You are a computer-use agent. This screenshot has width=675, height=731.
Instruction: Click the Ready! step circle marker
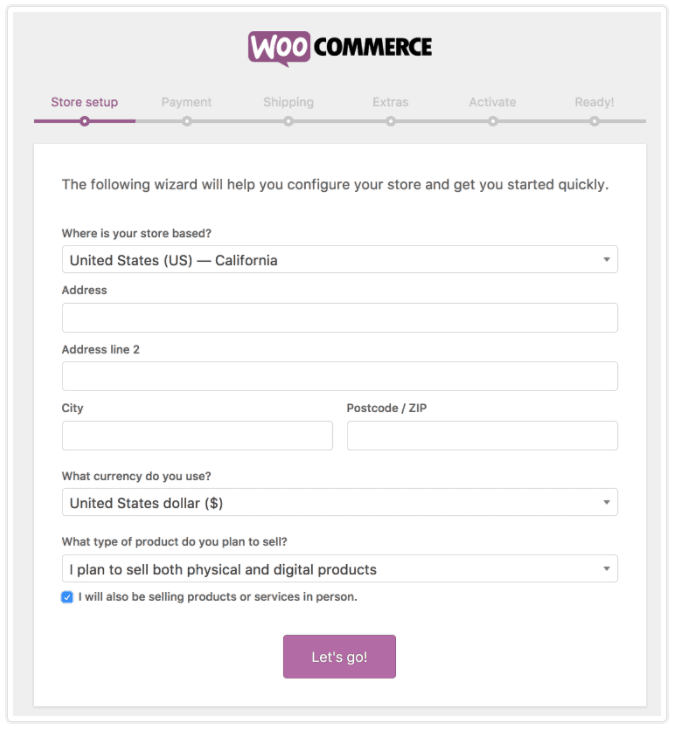594,122
